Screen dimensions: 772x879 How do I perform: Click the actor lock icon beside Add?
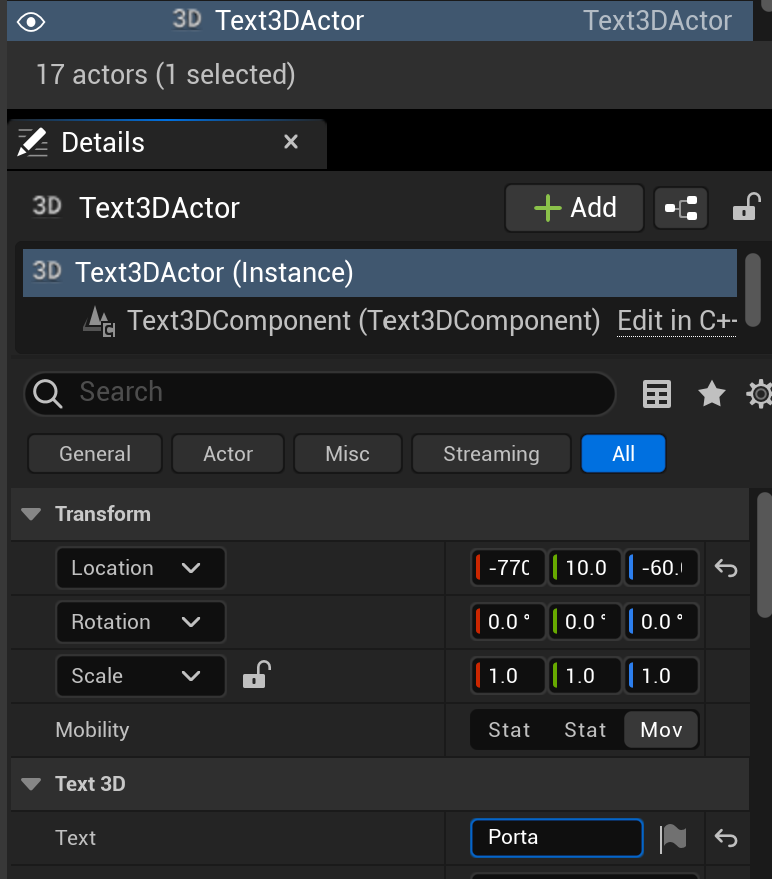(x=745, y=208)
